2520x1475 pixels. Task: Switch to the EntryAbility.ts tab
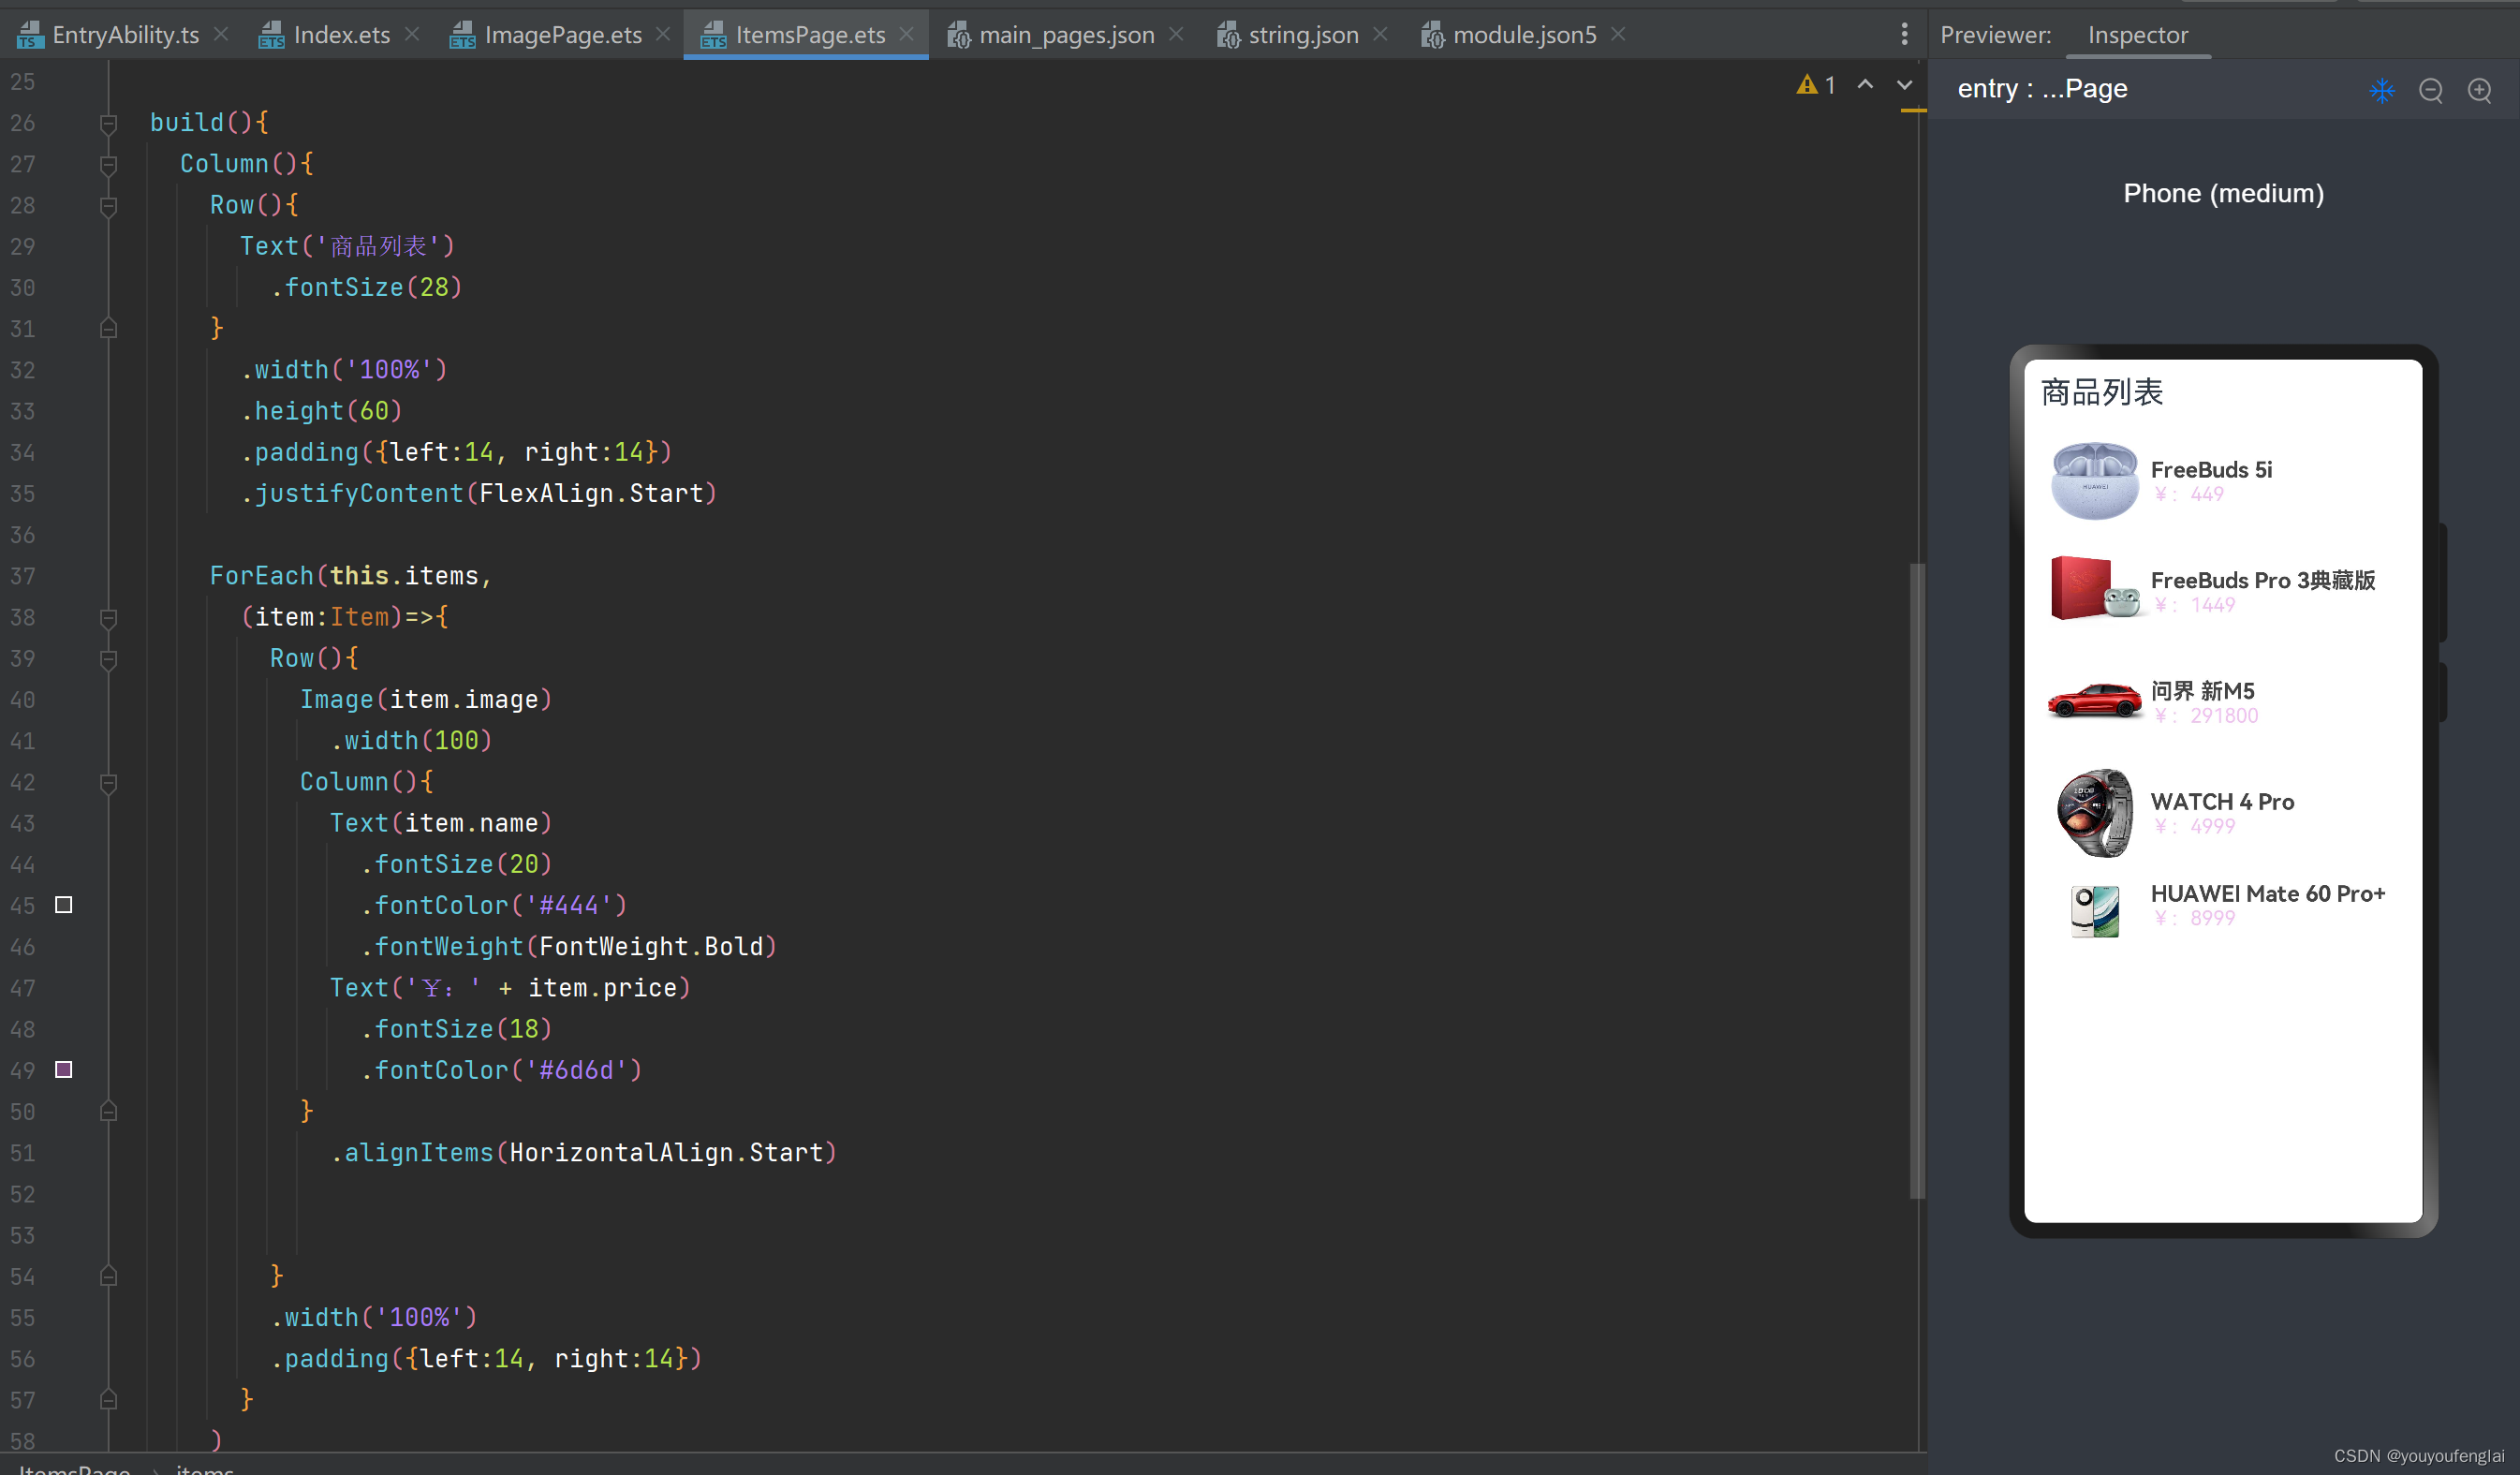tap(108, 35)
